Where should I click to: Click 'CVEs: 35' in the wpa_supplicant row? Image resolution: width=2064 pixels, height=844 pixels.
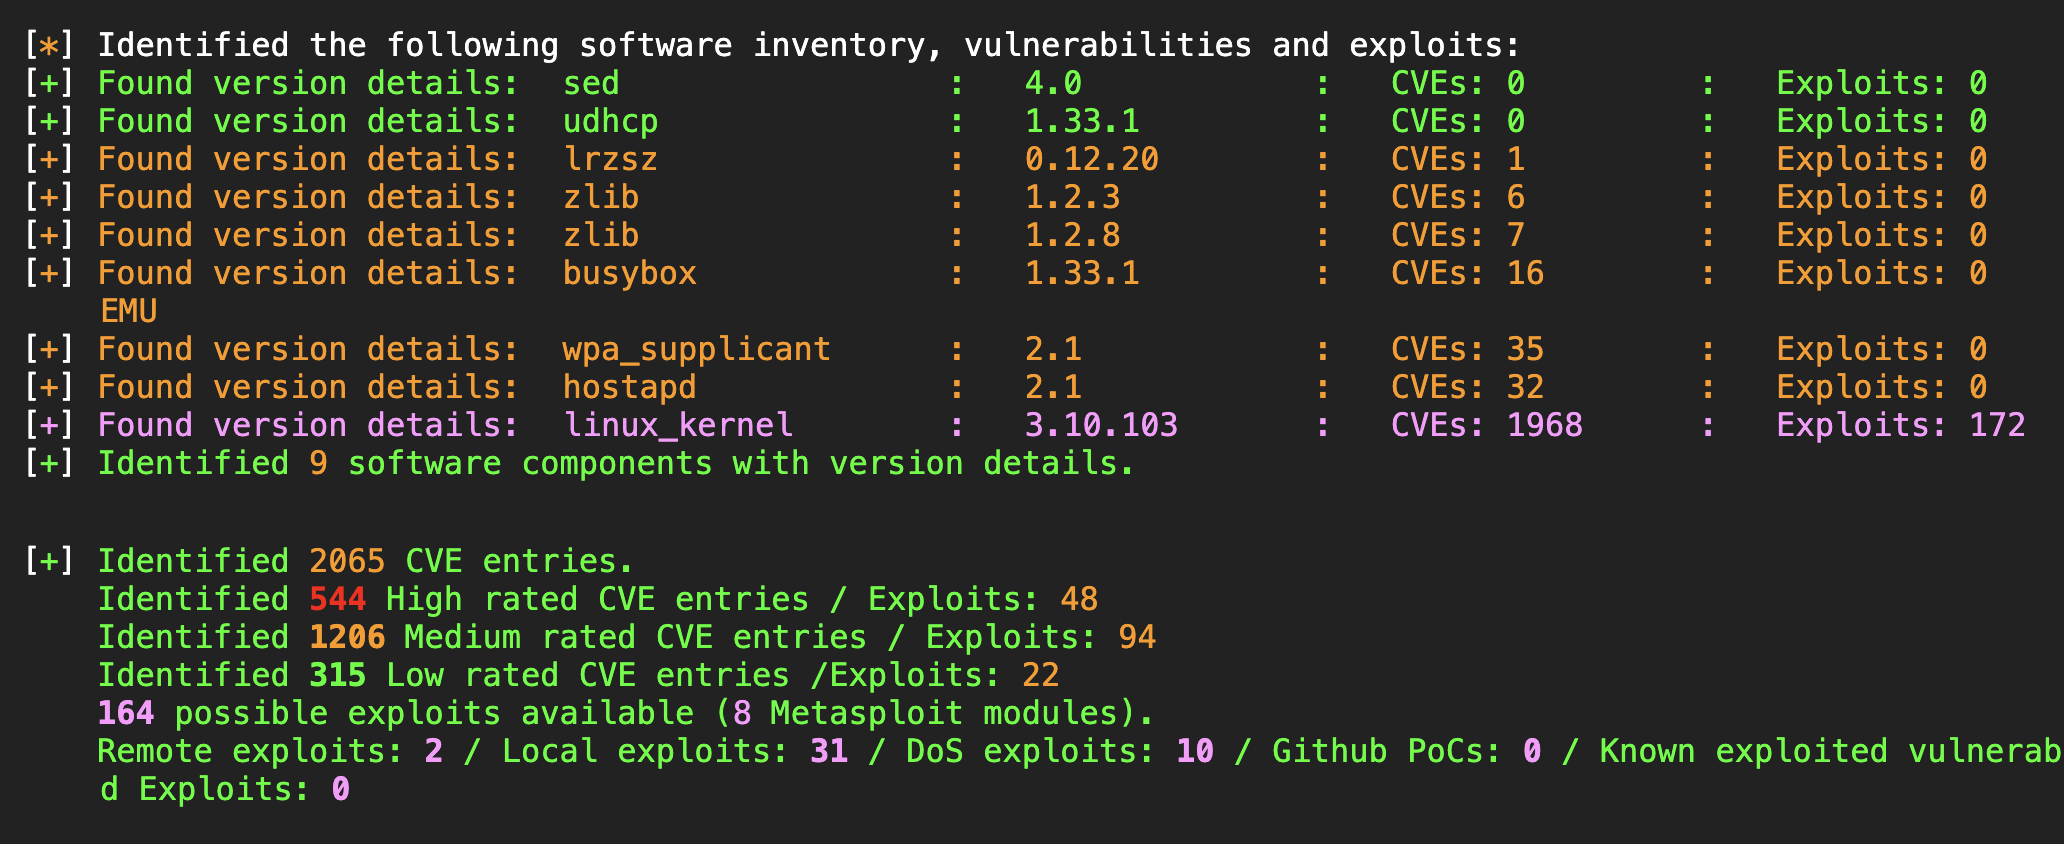click(x=1467, y=349)
